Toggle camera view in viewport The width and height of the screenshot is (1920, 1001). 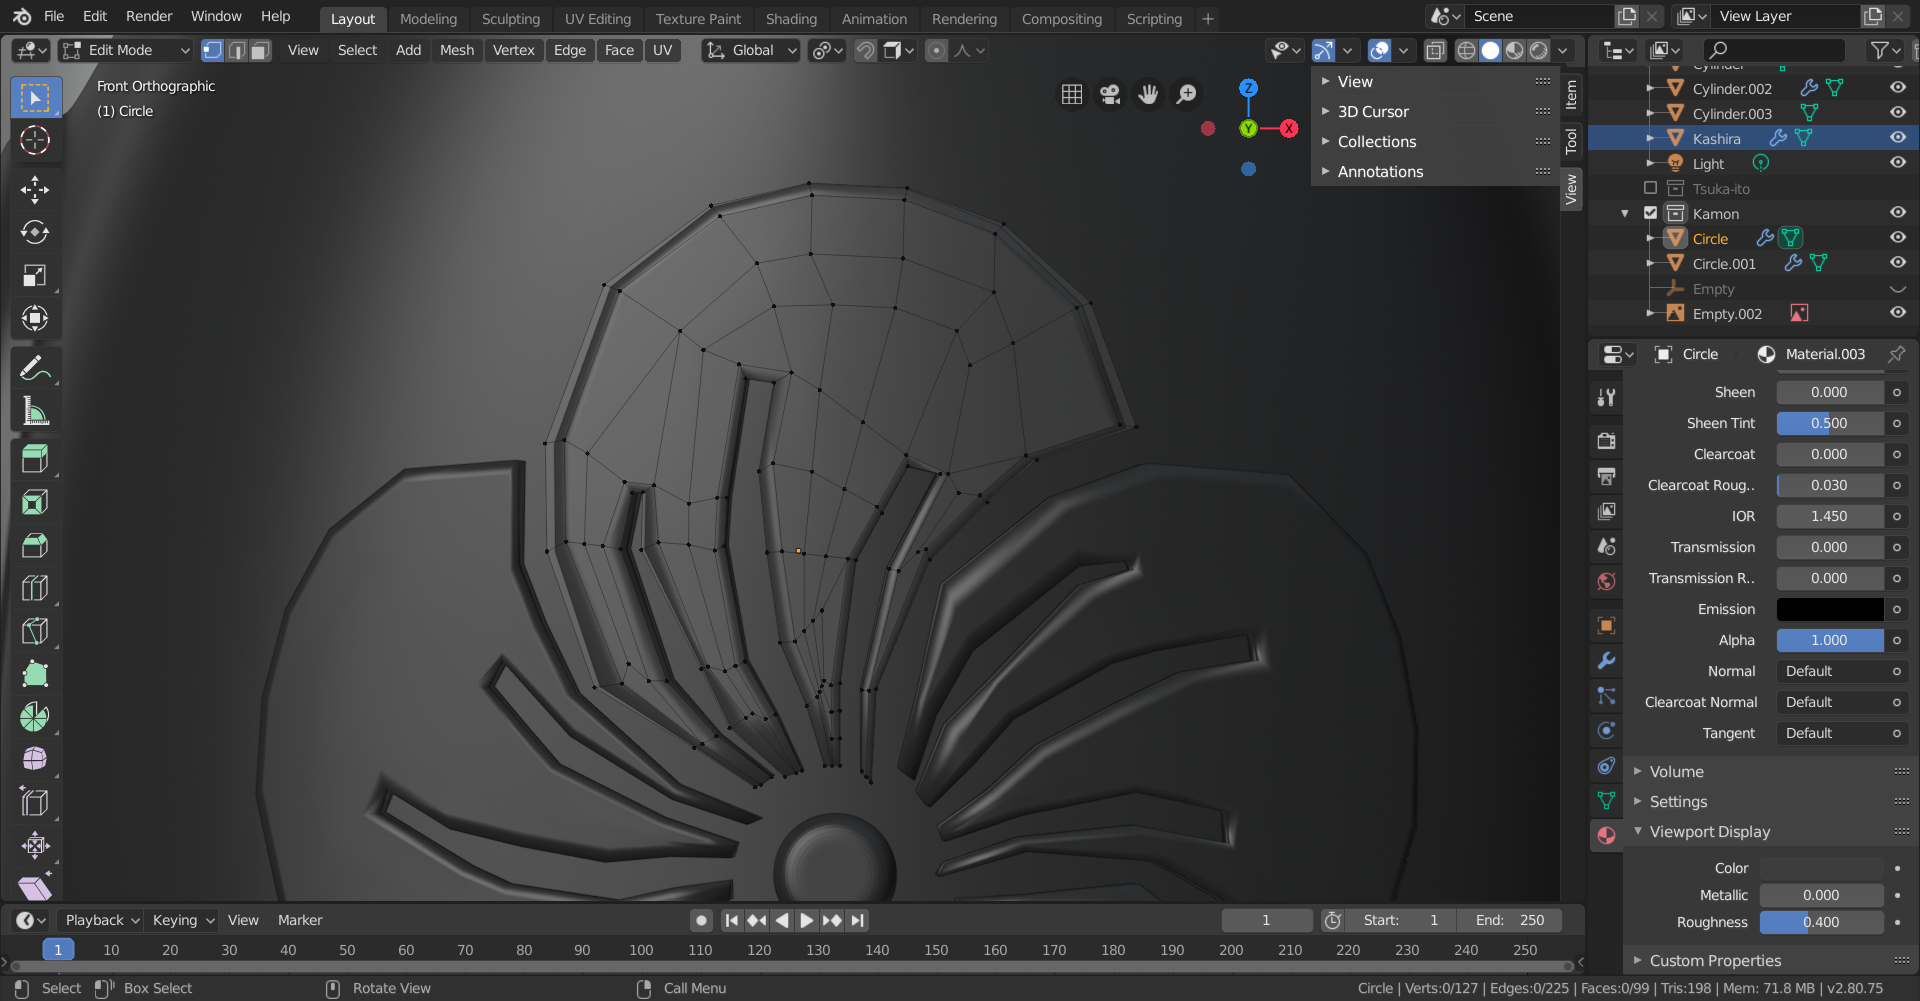(1110, 94)
